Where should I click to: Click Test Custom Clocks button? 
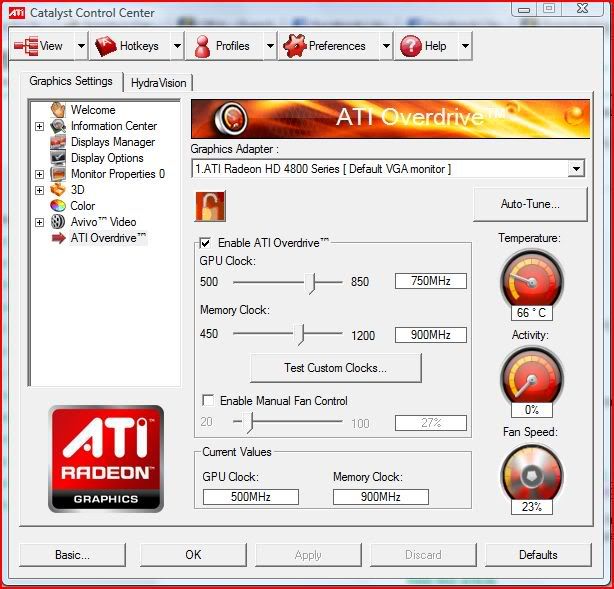[336, 368]
